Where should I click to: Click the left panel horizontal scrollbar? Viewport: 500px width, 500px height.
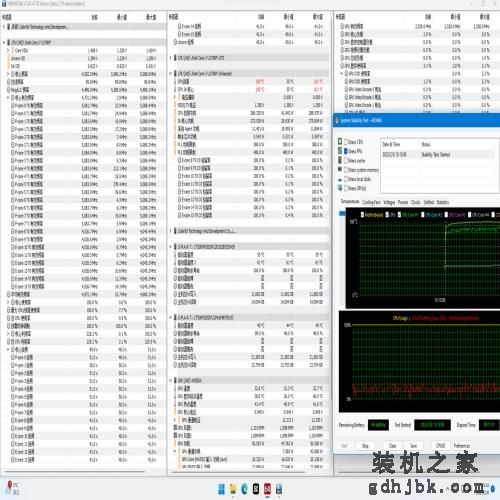[x=74, y=471]
